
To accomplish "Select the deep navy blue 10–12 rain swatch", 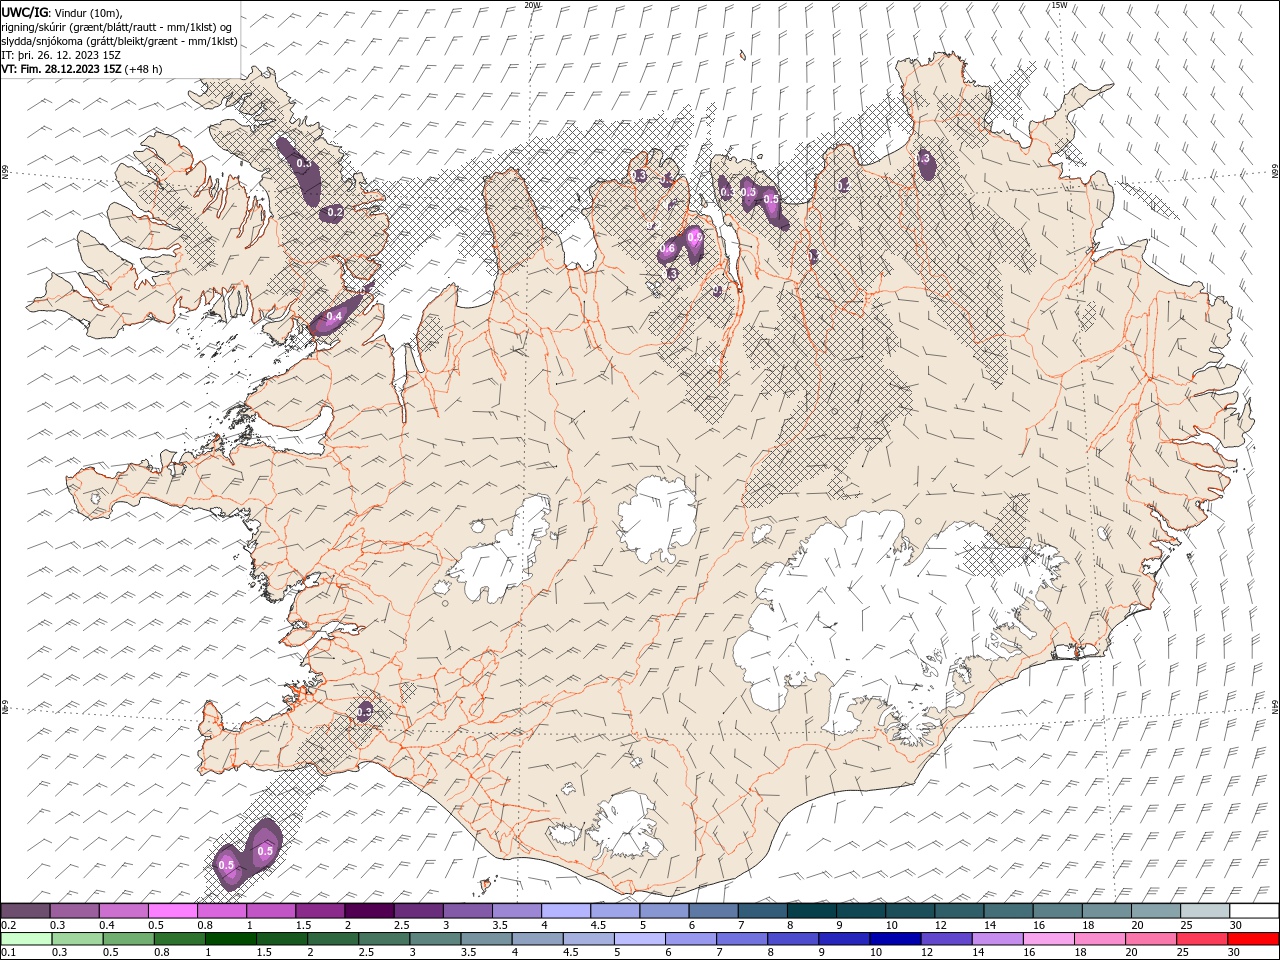I will coord(894,939).
